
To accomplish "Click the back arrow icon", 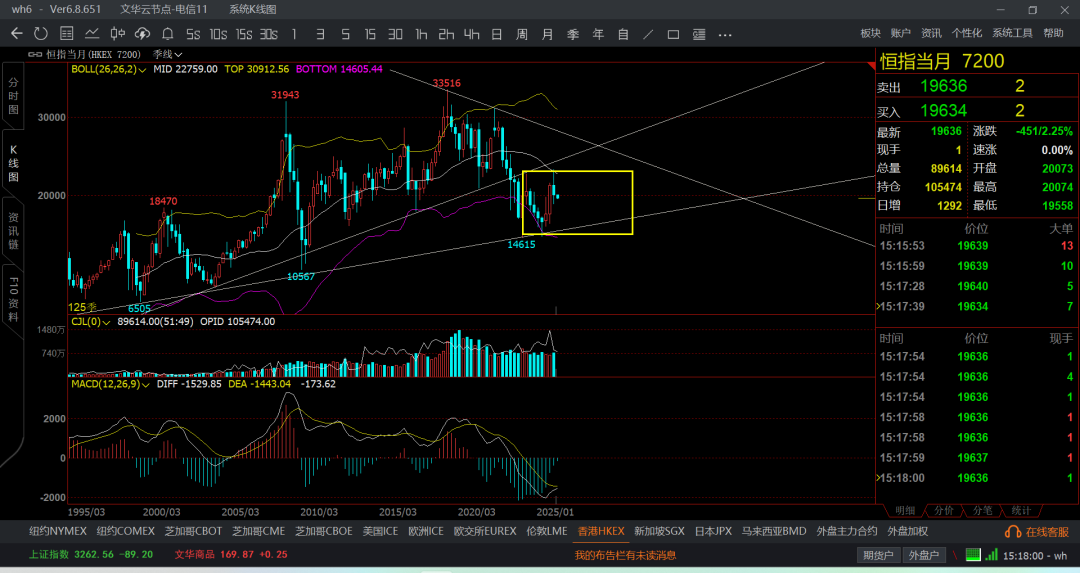I will tap(17, 34).
